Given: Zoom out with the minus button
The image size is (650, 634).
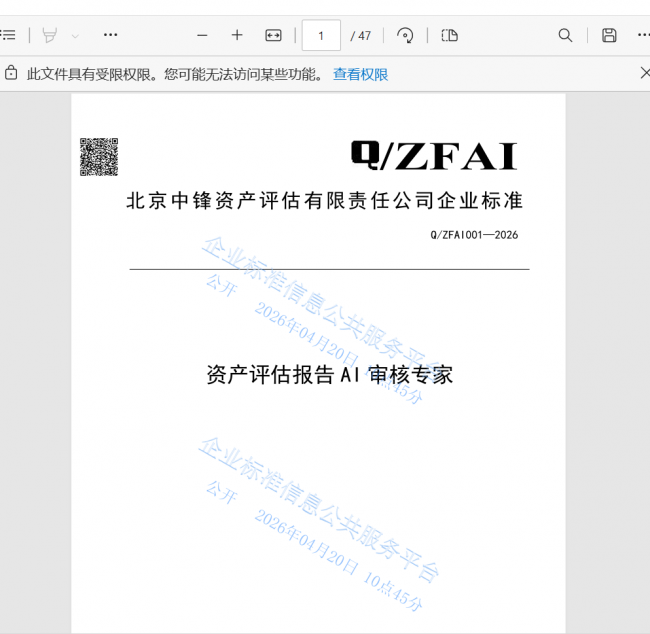Looking at the screenshot, I should (202, 35).
